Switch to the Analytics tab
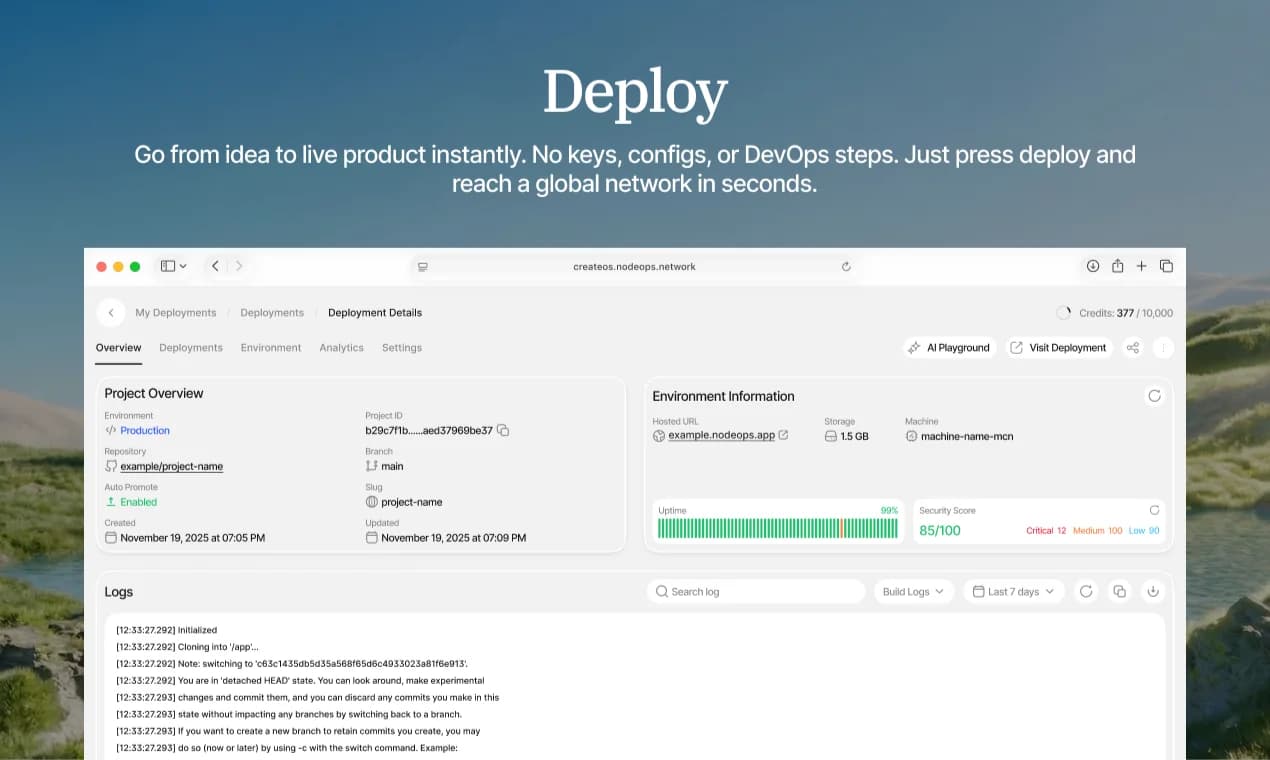Viewport: 1270px width, 760px height. 341,347
